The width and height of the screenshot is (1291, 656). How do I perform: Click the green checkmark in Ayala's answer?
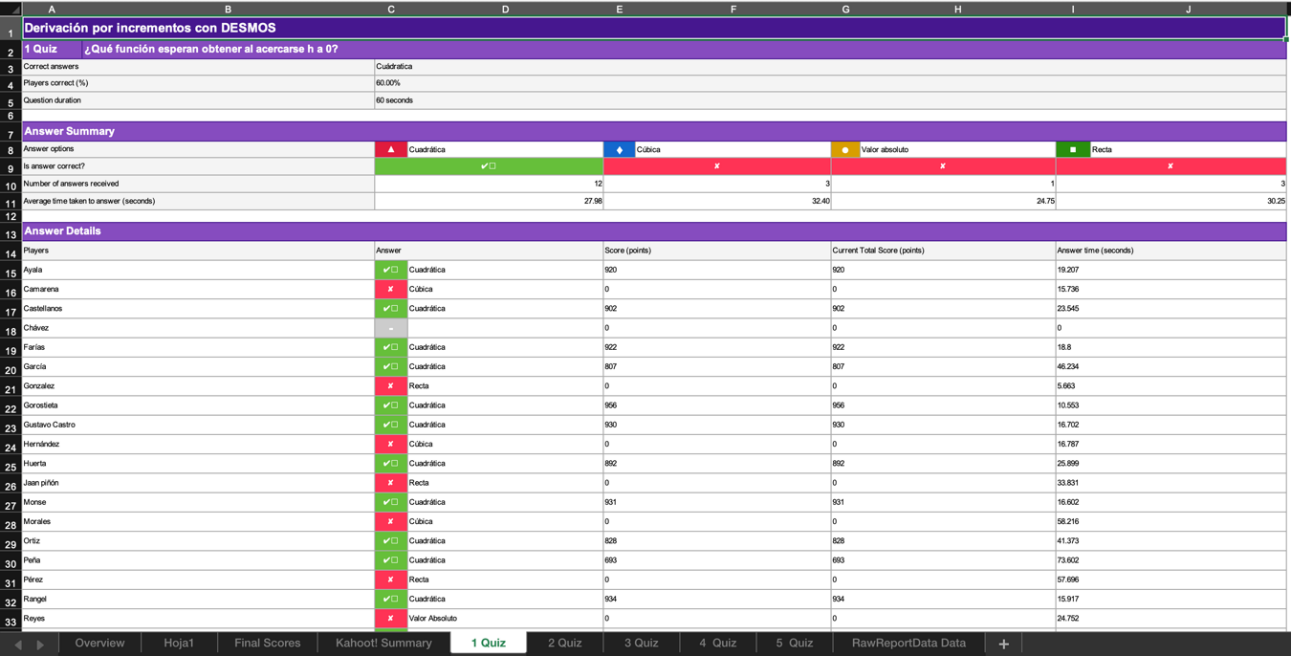pyautogui.click(x=390, y=270)
